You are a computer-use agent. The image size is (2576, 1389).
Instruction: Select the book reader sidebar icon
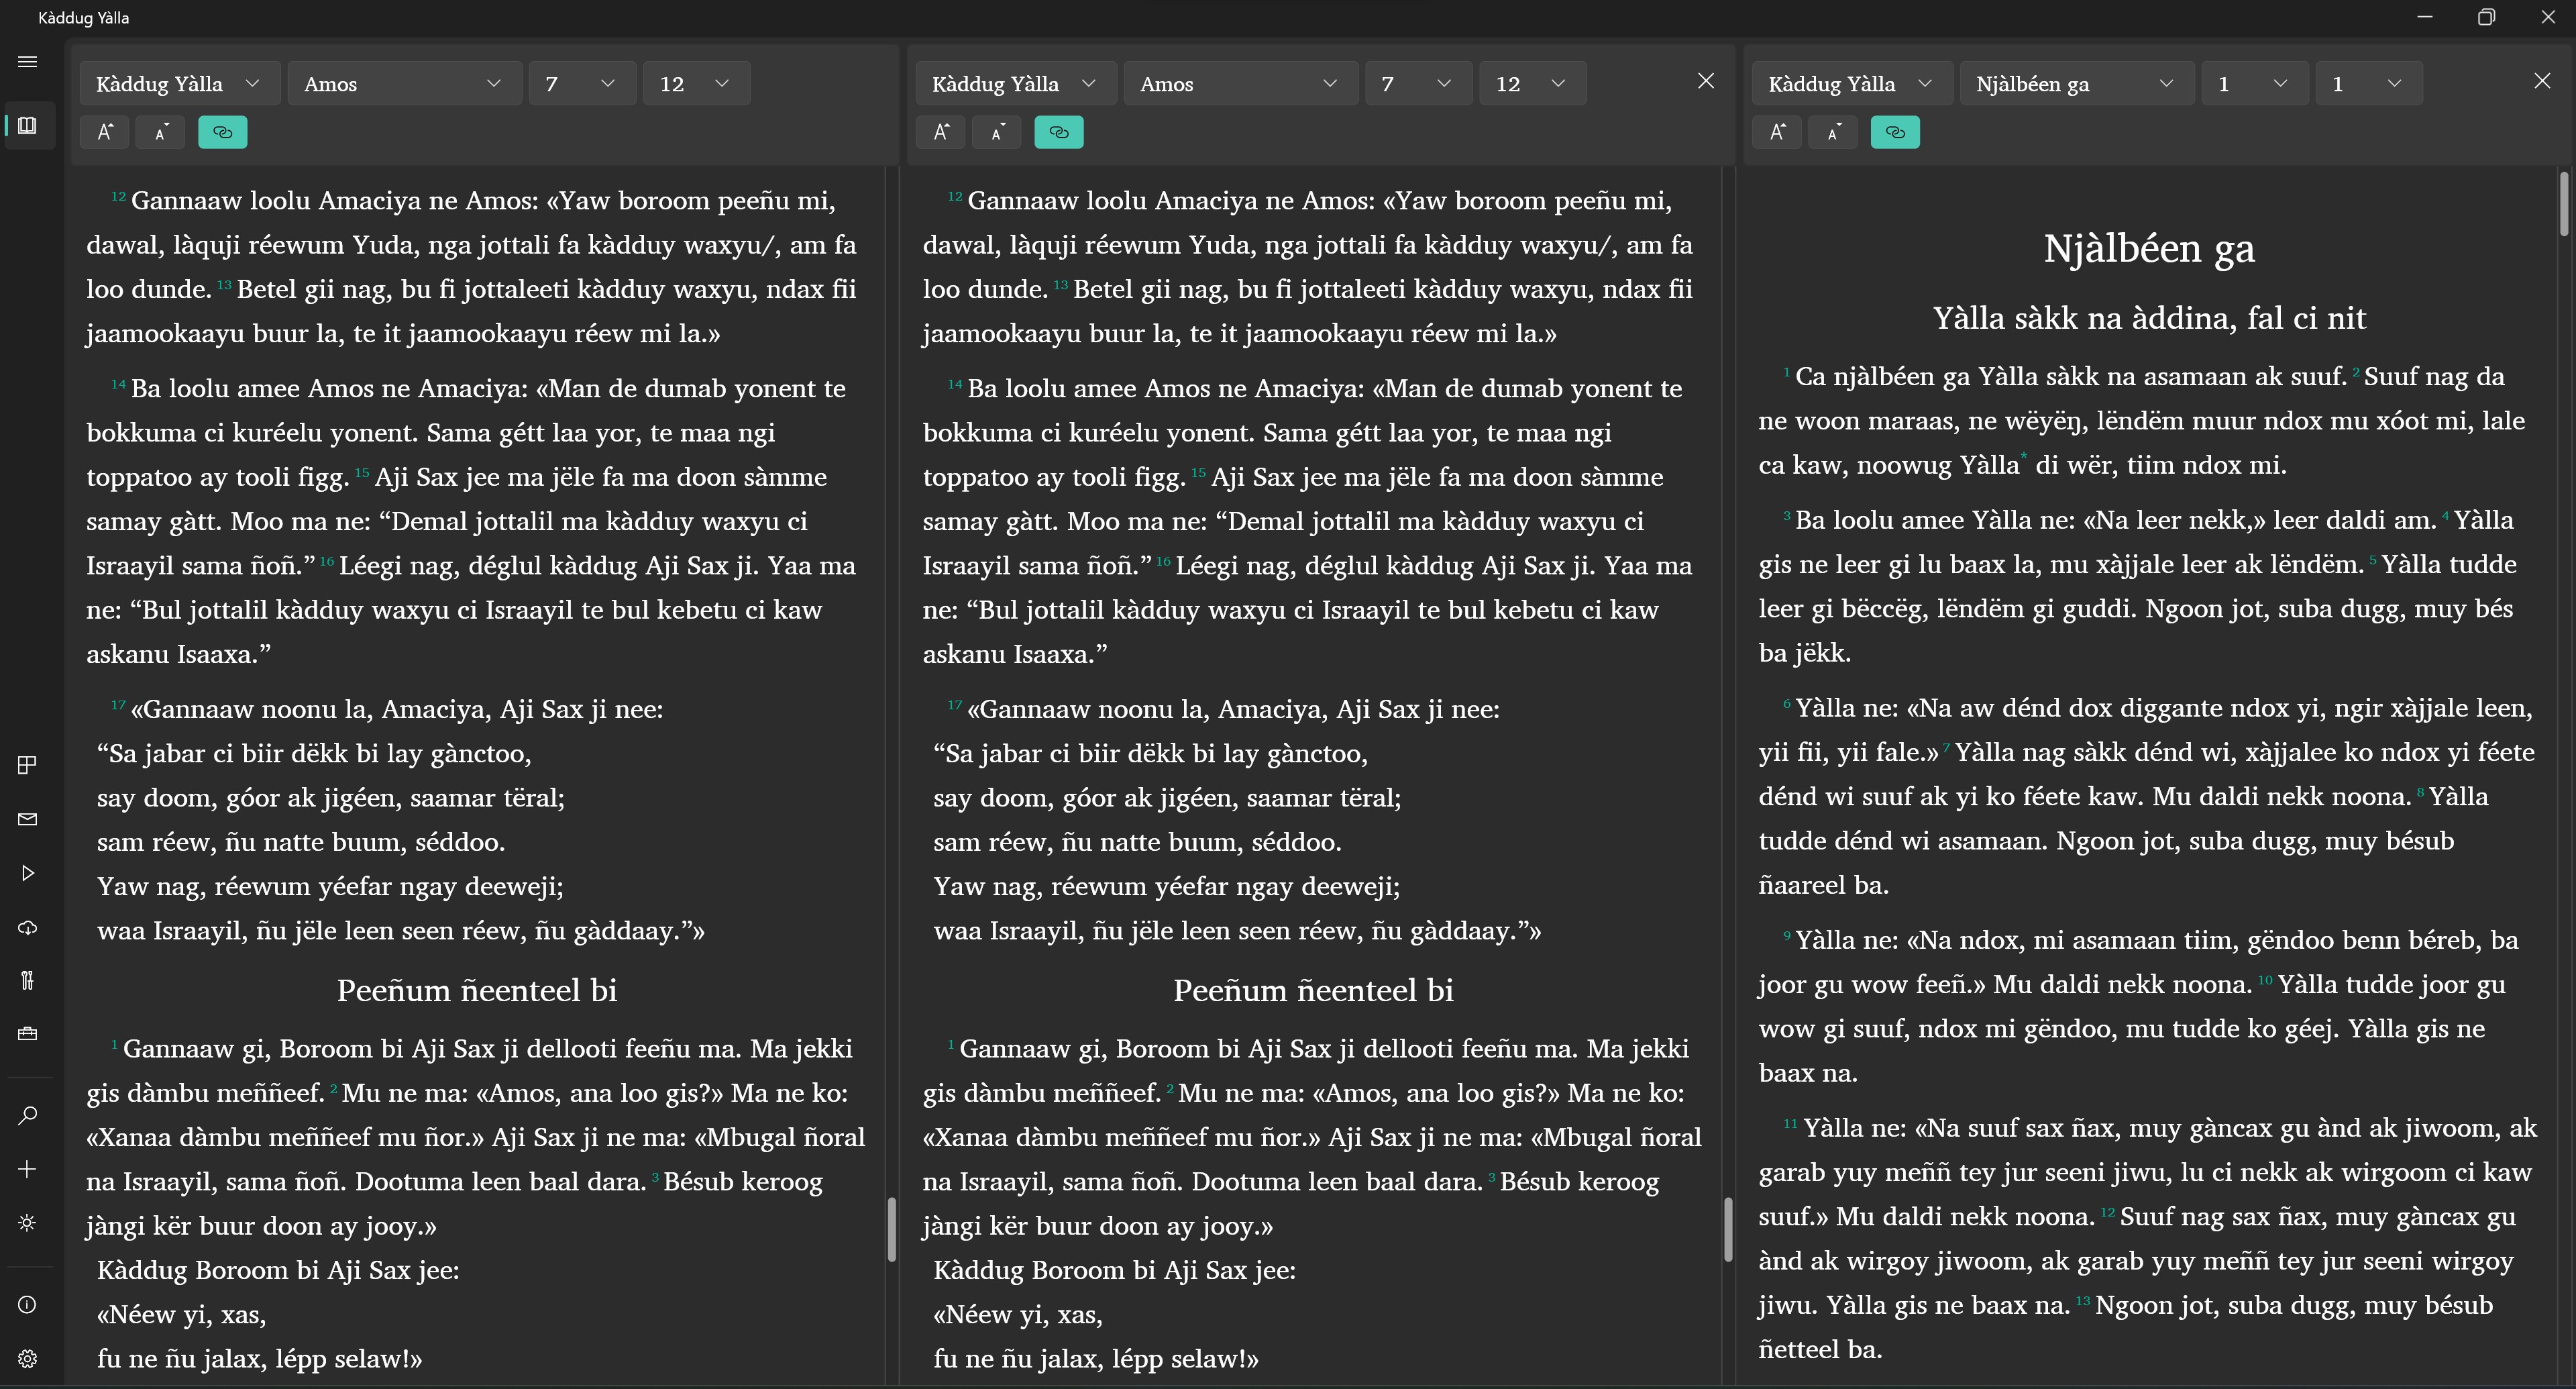[28, 125]
